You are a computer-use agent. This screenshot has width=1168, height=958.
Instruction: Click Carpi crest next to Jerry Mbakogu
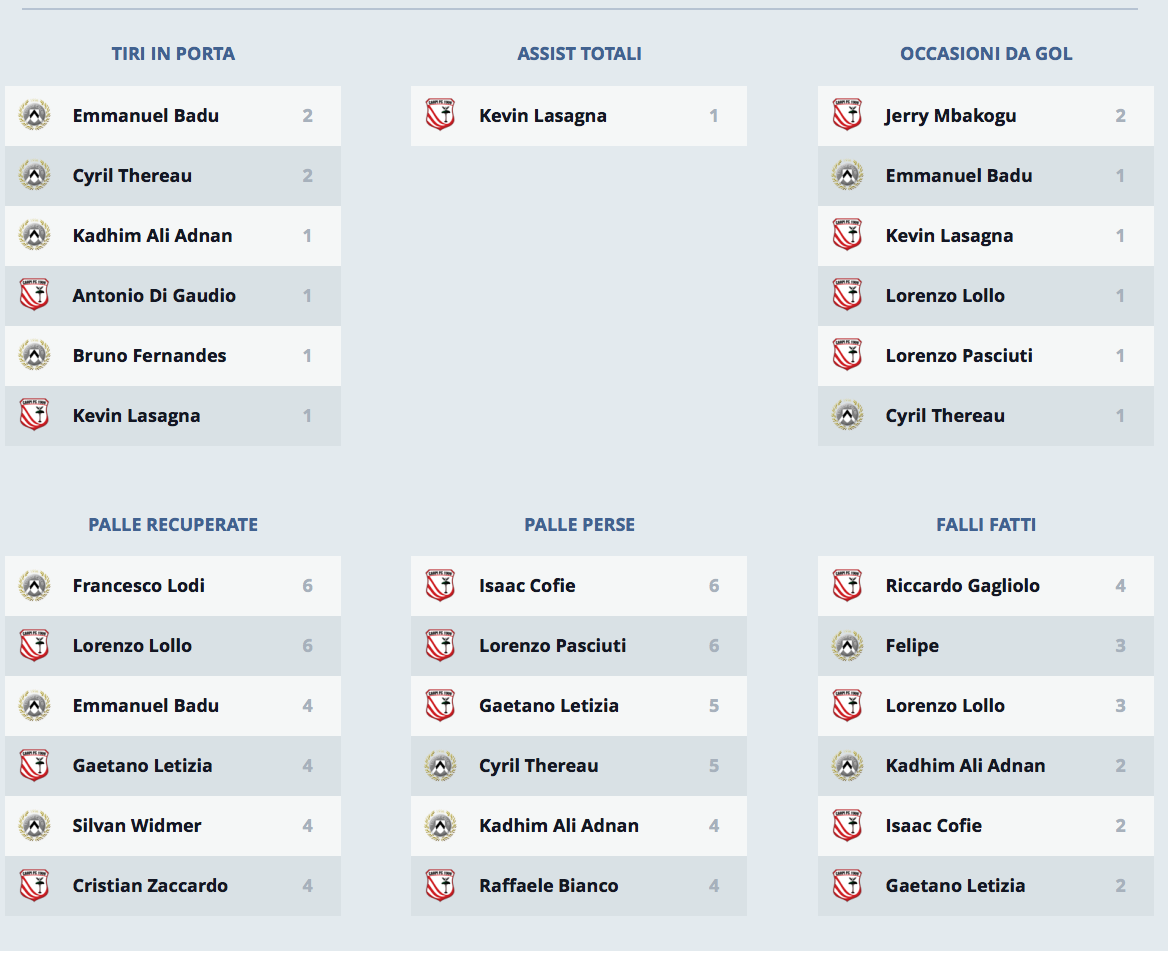[x=847, y=116]
